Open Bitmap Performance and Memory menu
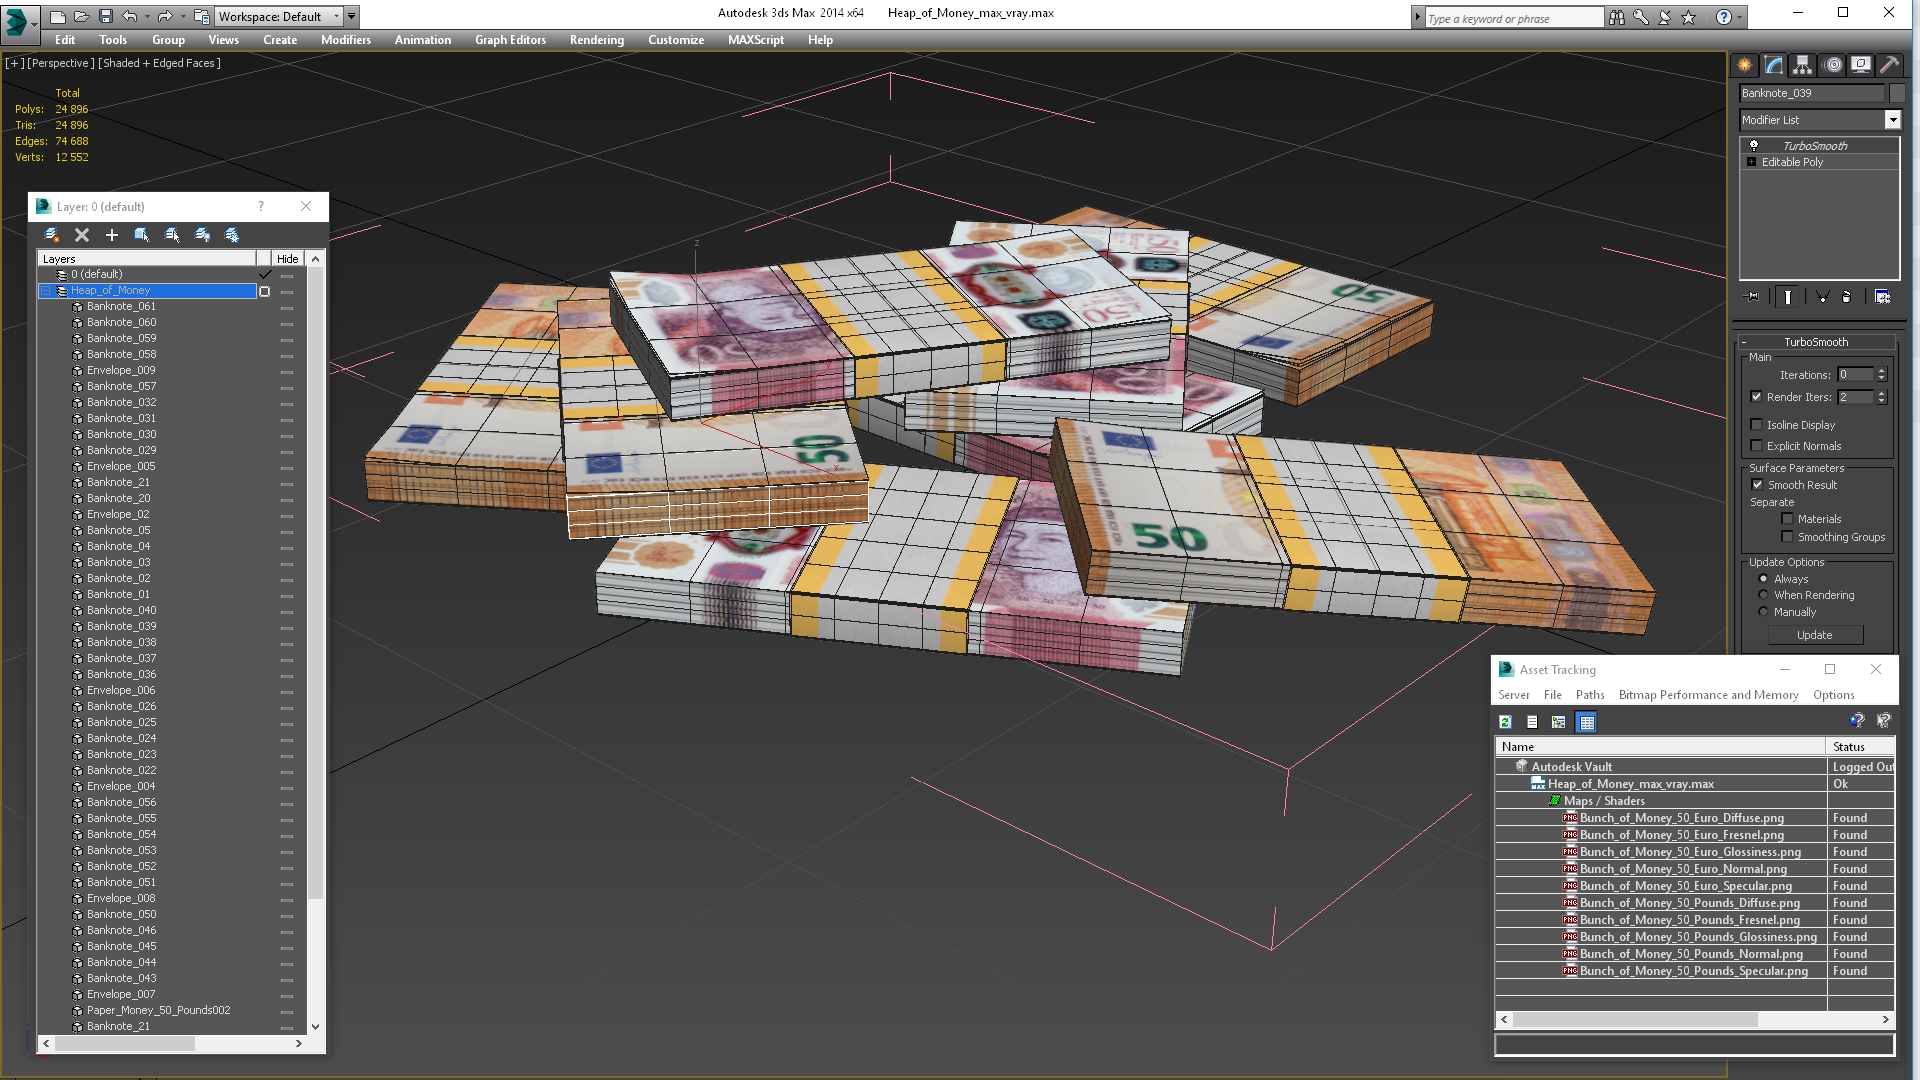The height and width of the screenshot is (1080, 1920). pyautogui.click(x=1708, y=695)
